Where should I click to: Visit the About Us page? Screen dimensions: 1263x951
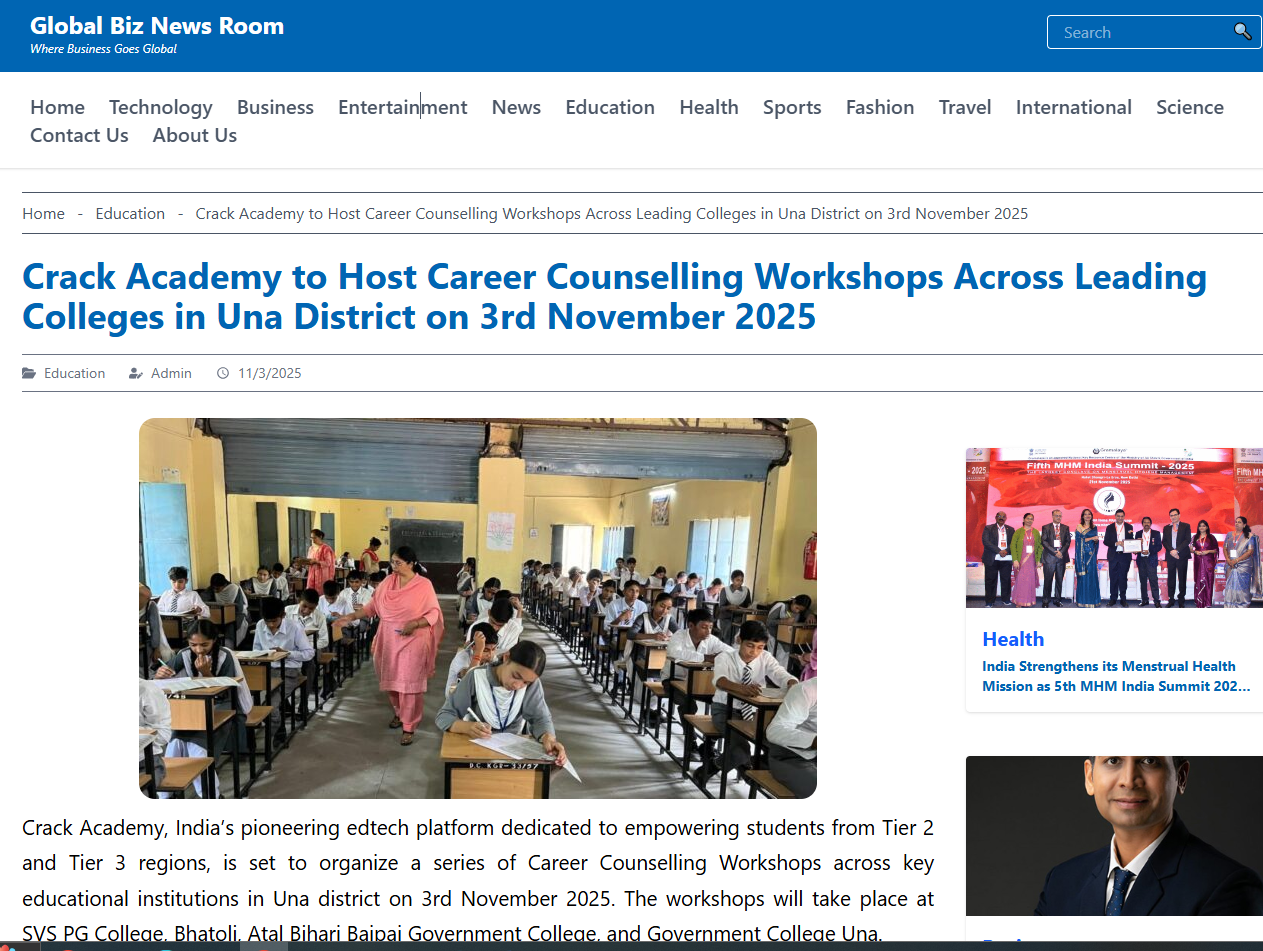pyautogui.click(x=194, y=135)
